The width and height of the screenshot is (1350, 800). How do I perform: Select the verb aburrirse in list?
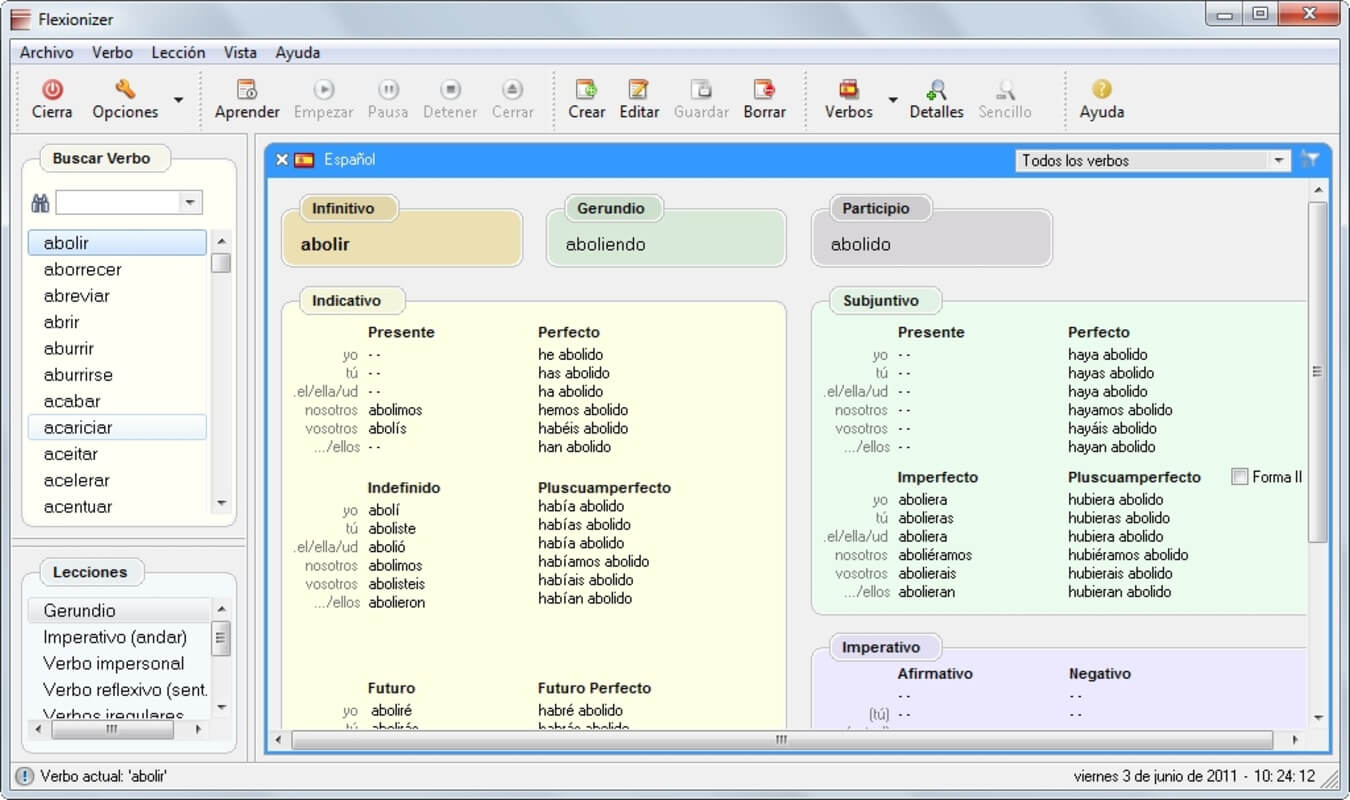tap(78, 375)
